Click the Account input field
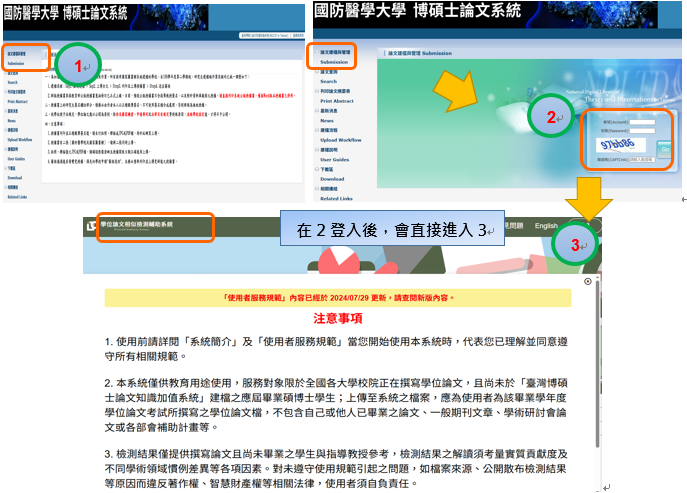The width and height of the screenshot is (687, 493). click(642, 122)
